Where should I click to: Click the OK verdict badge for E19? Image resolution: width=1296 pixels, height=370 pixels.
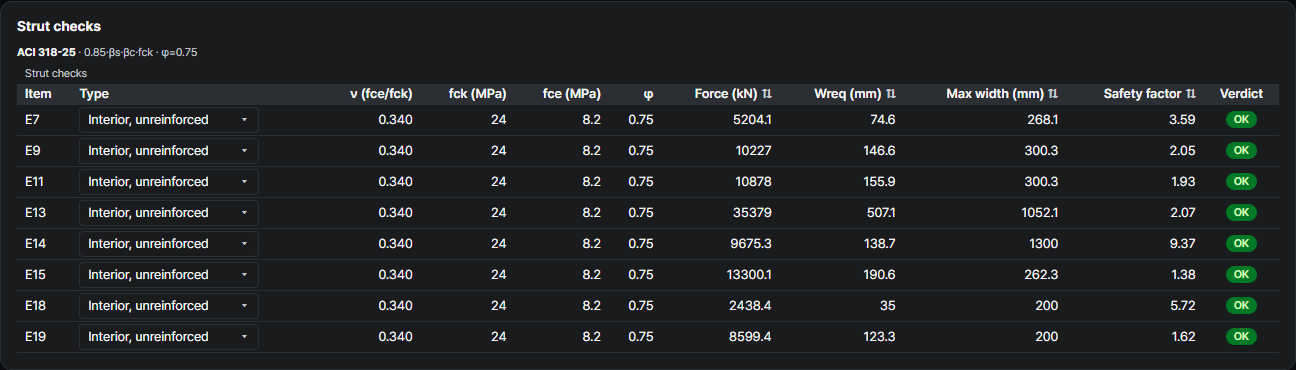click(x=1241, y=337)
